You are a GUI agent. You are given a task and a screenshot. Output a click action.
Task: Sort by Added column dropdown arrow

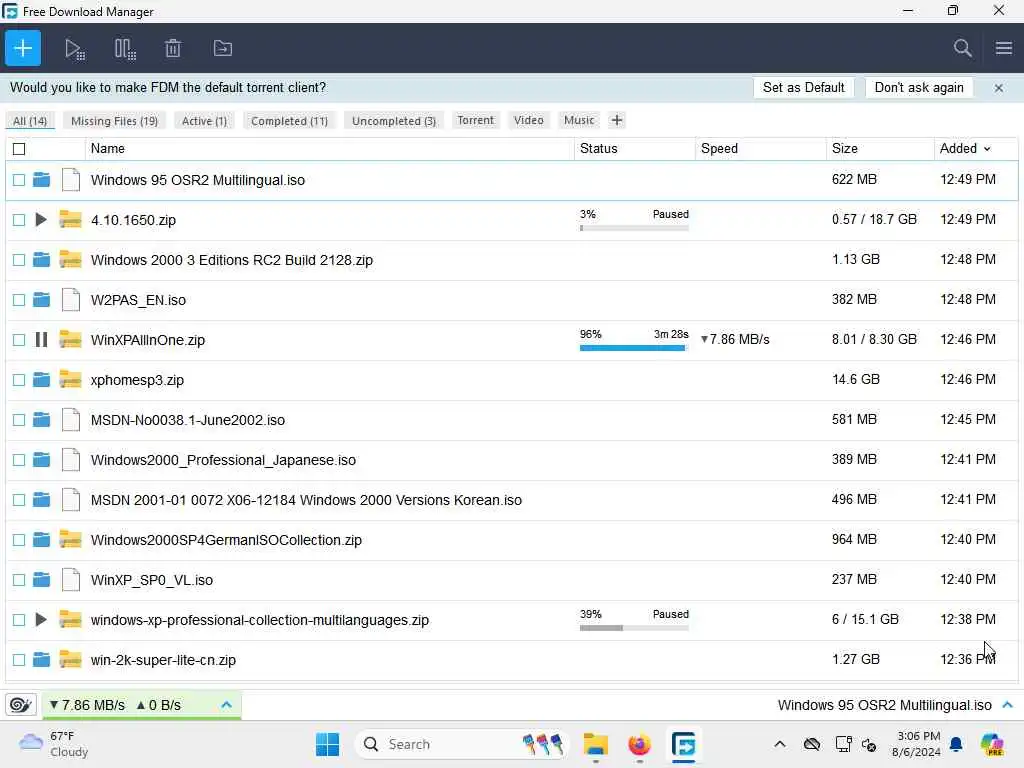pos(987,149)
